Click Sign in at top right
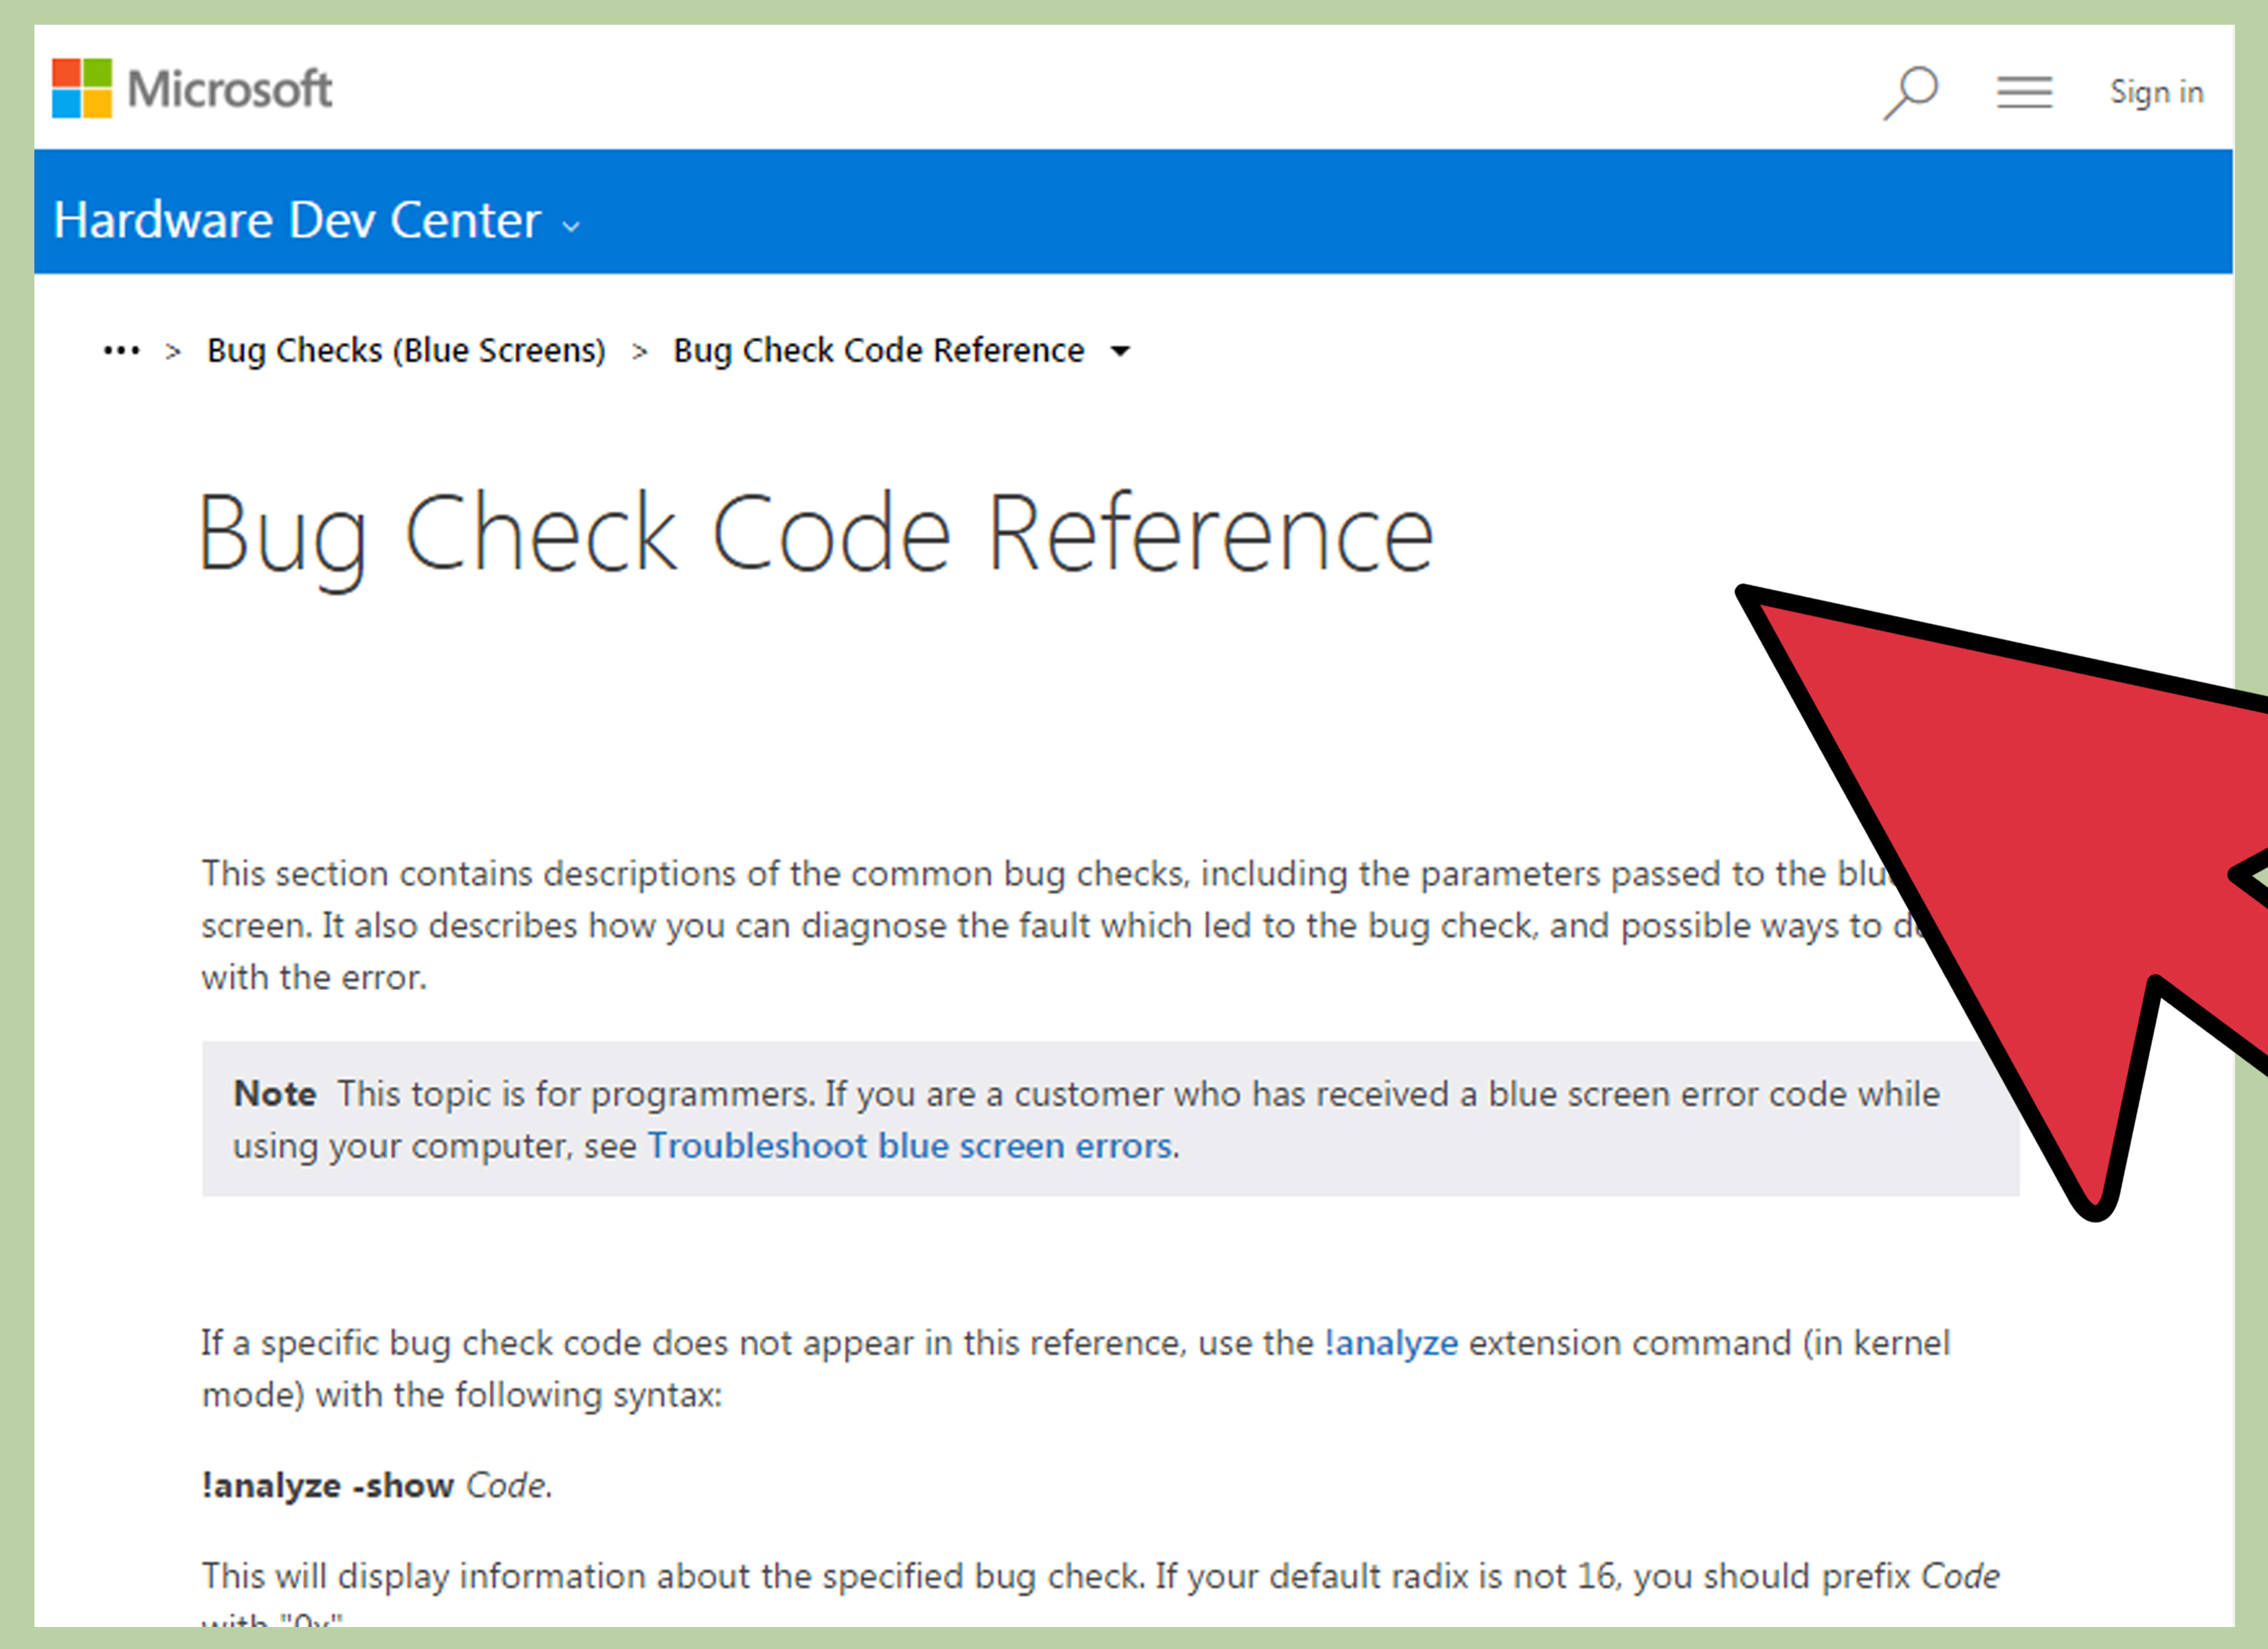 click(2155, 92)
